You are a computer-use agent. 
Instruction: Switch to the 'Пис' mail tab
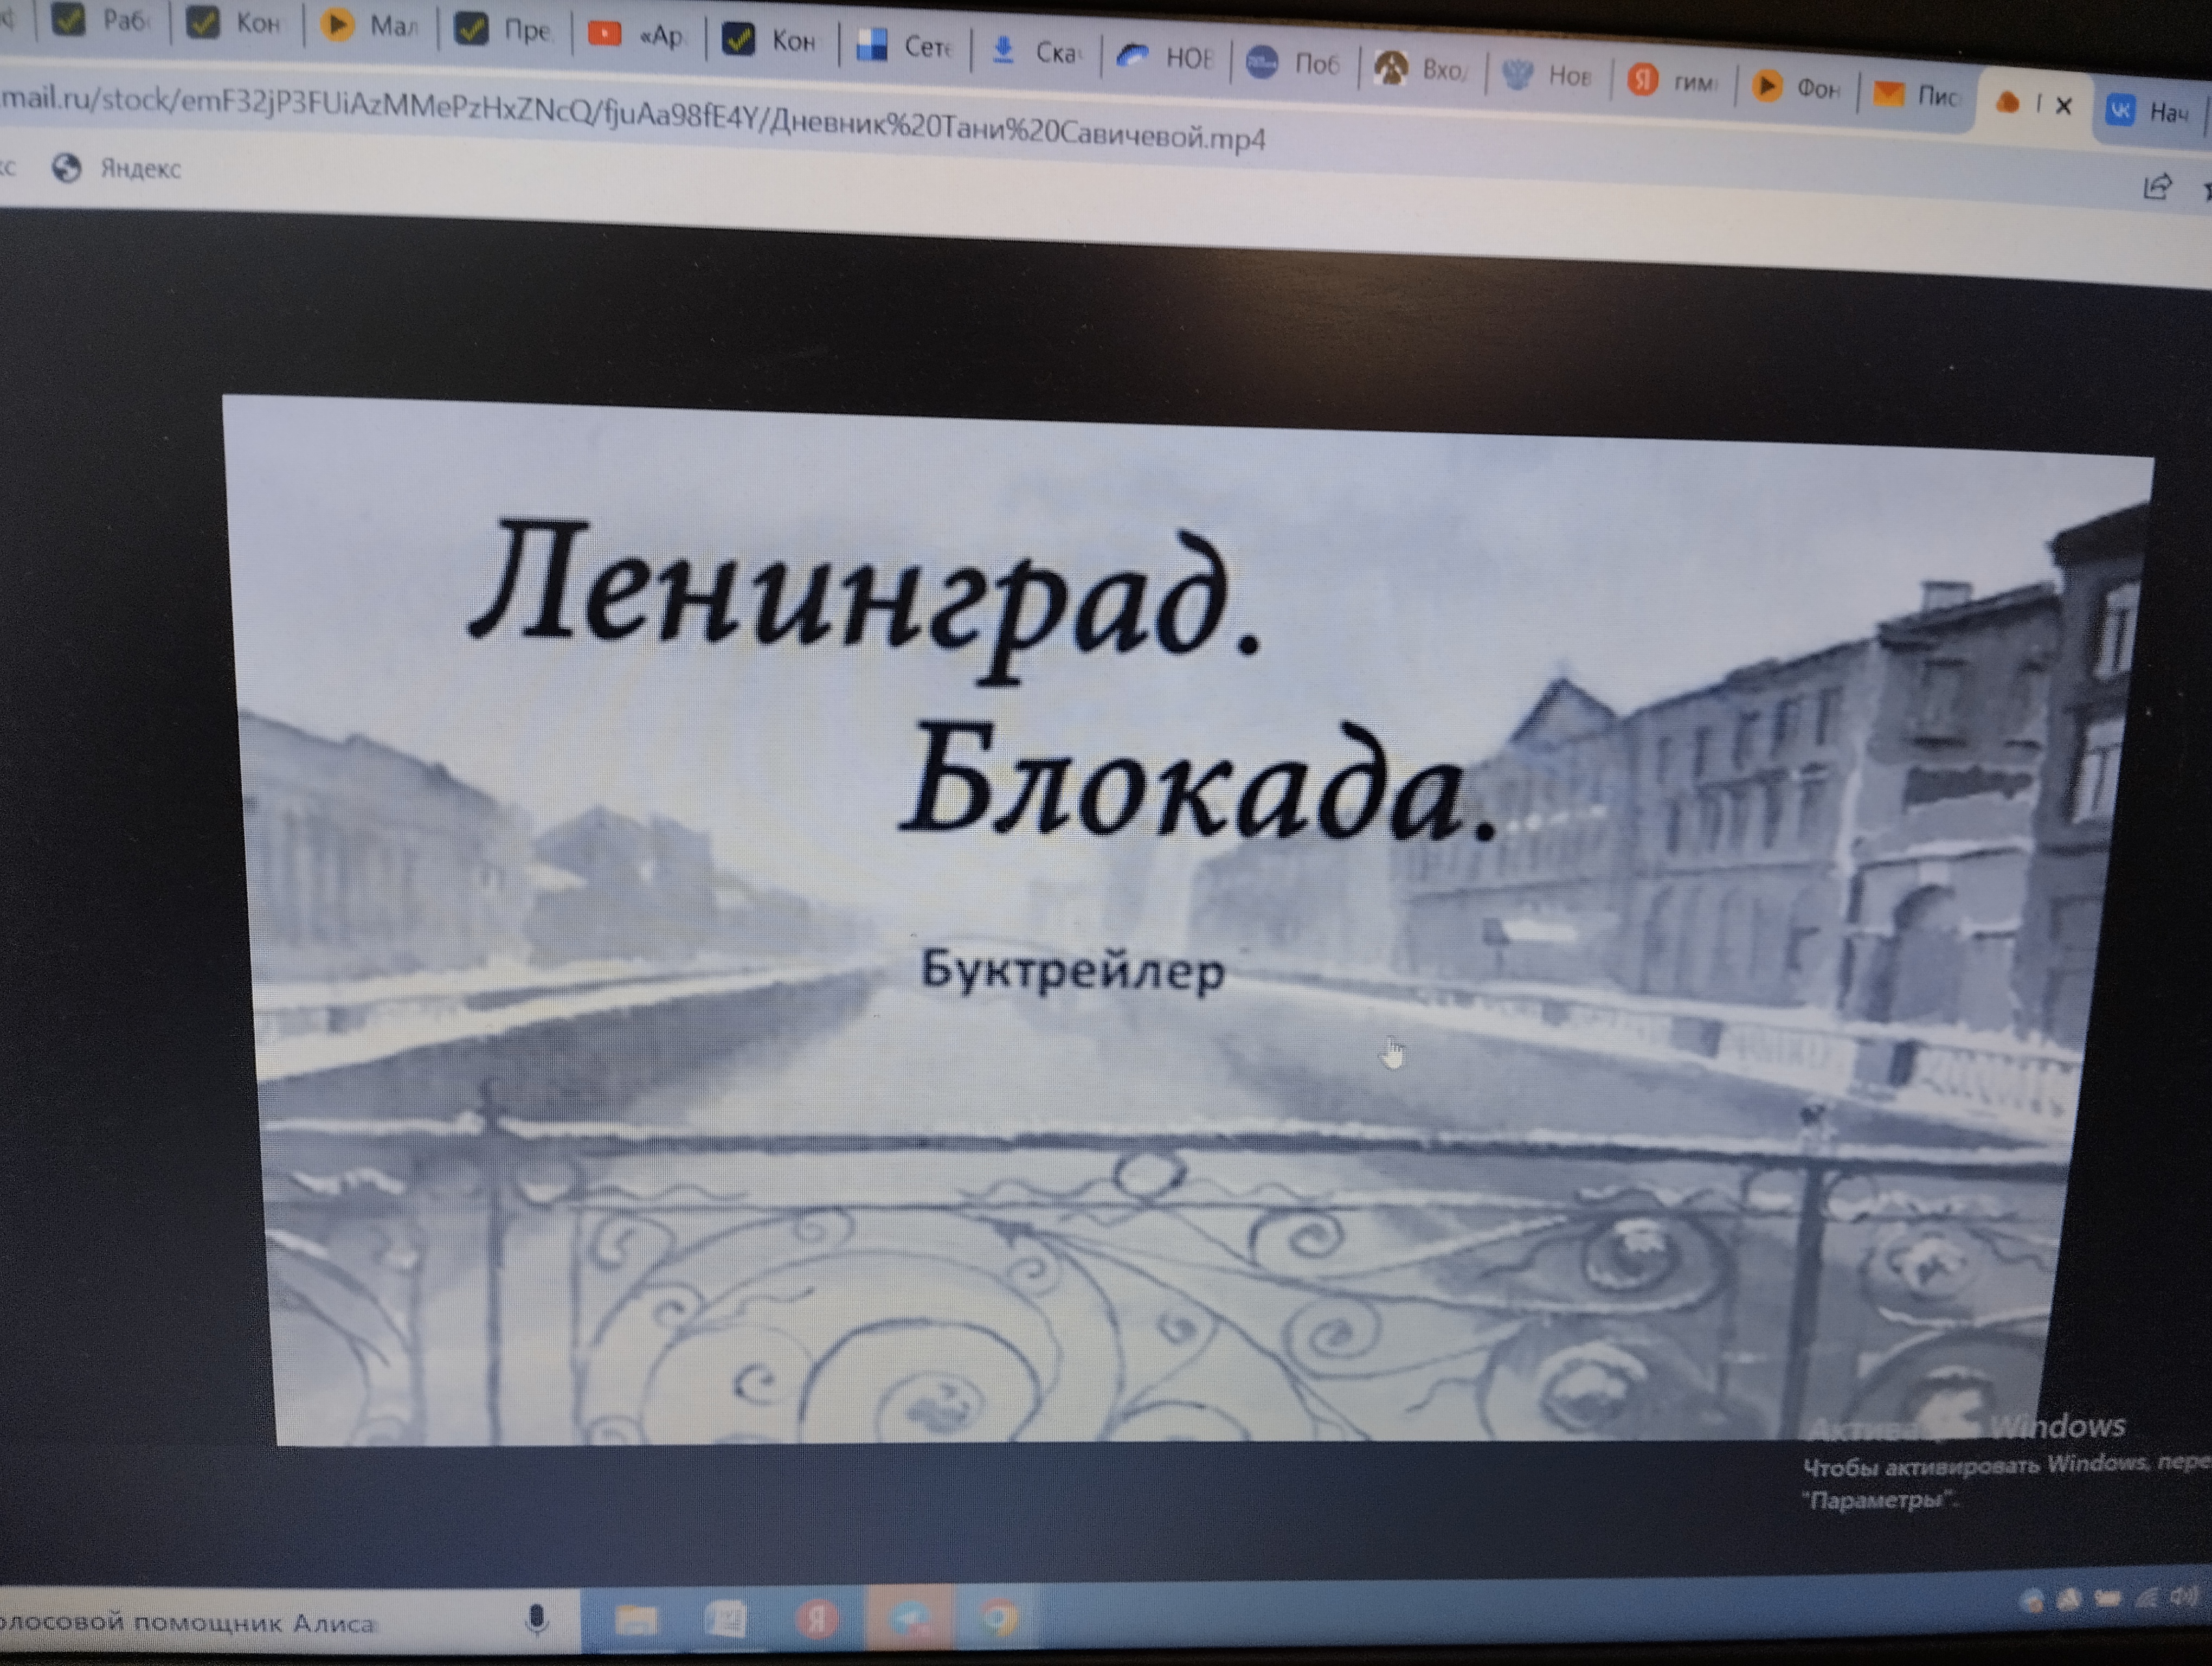(1917, 95)
